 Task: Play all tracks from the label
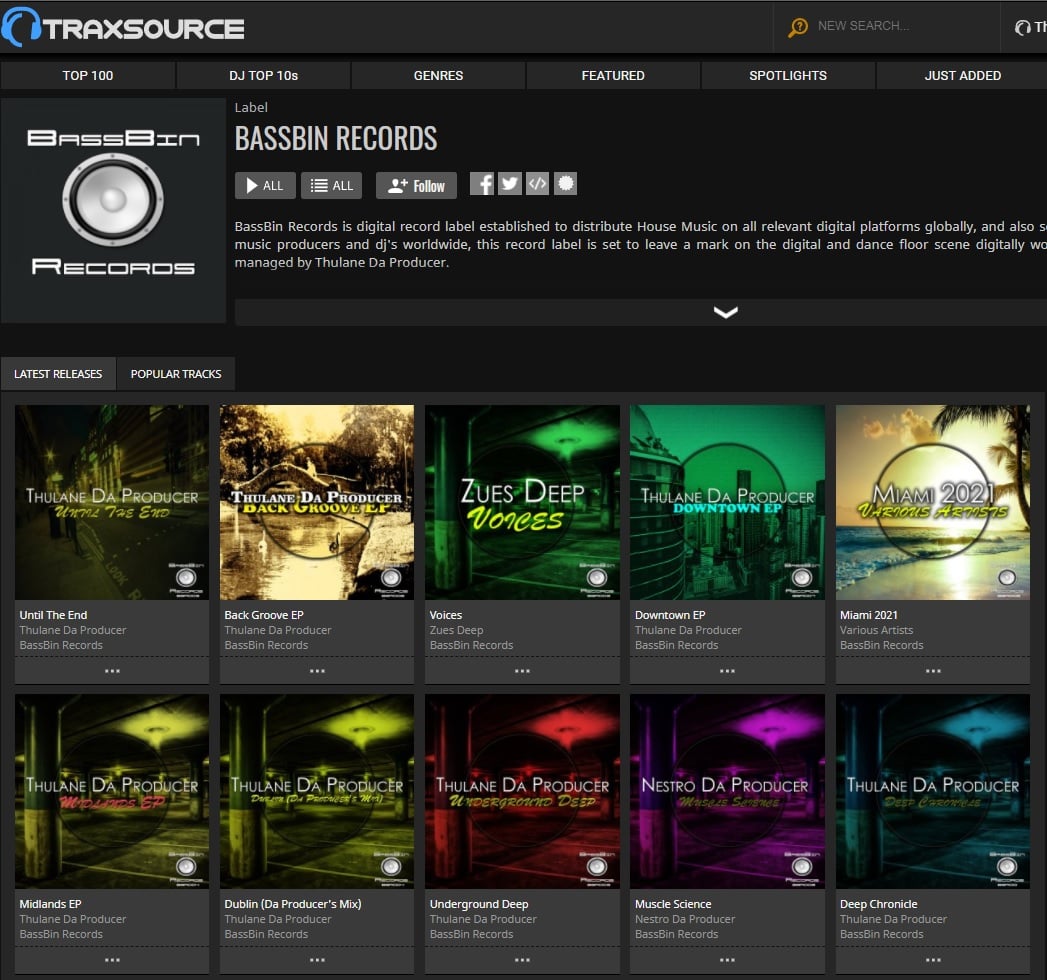pos(265,186)
